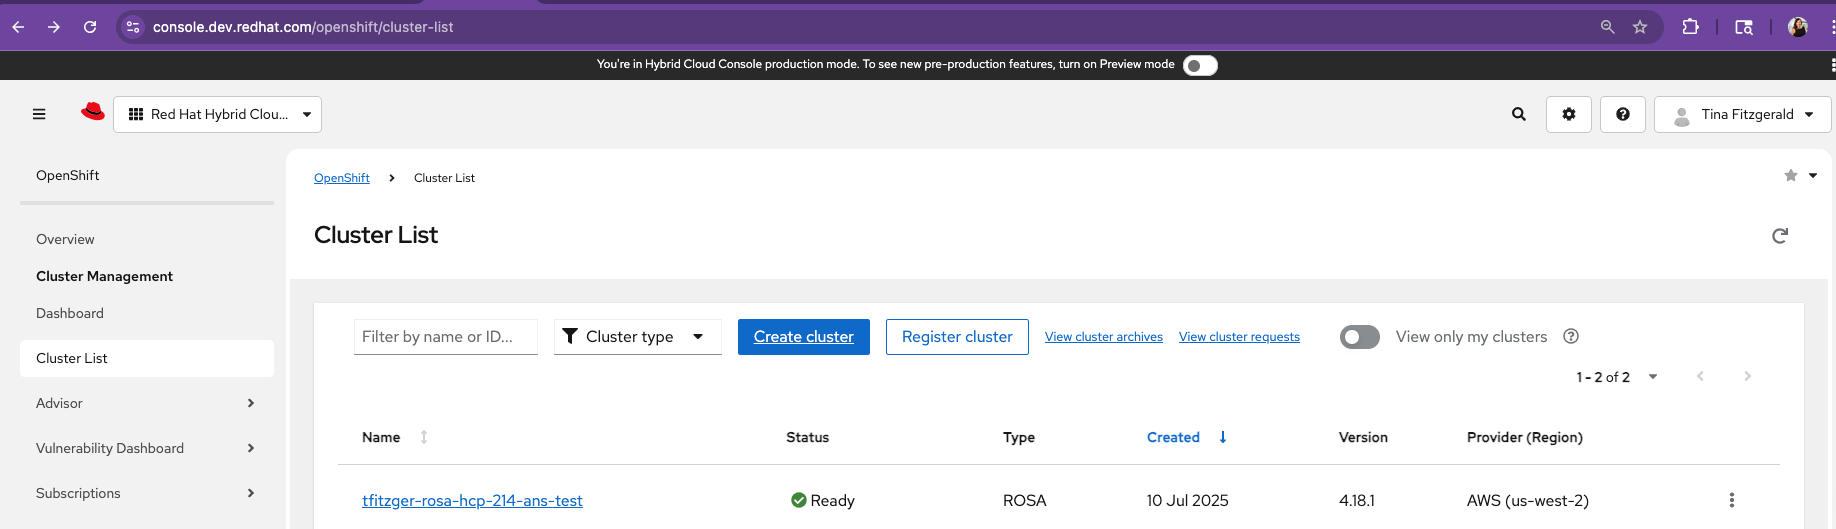Open the settings gear menu
Viewport: 1836px width, 529px height.
[1569, 114]
